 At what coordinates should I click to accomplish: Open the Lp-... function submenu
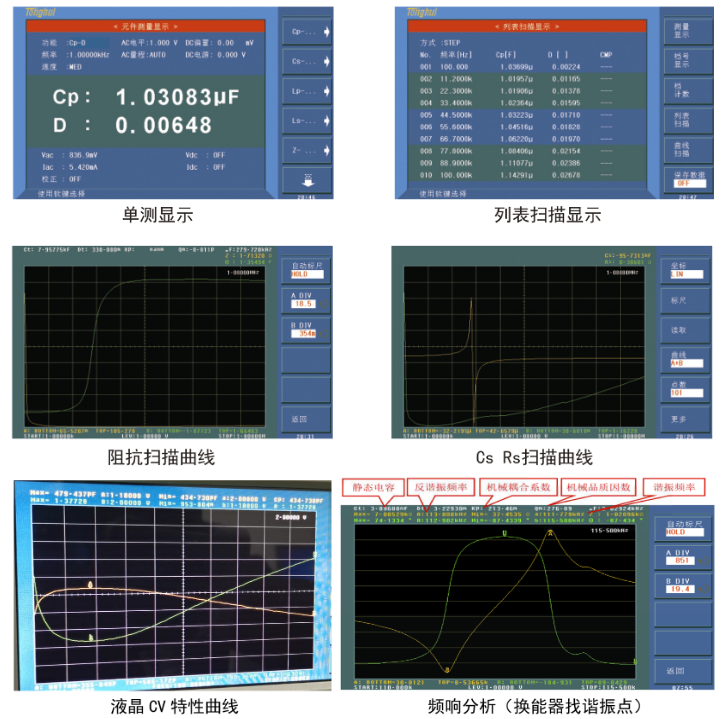click(x=307, y=91)
